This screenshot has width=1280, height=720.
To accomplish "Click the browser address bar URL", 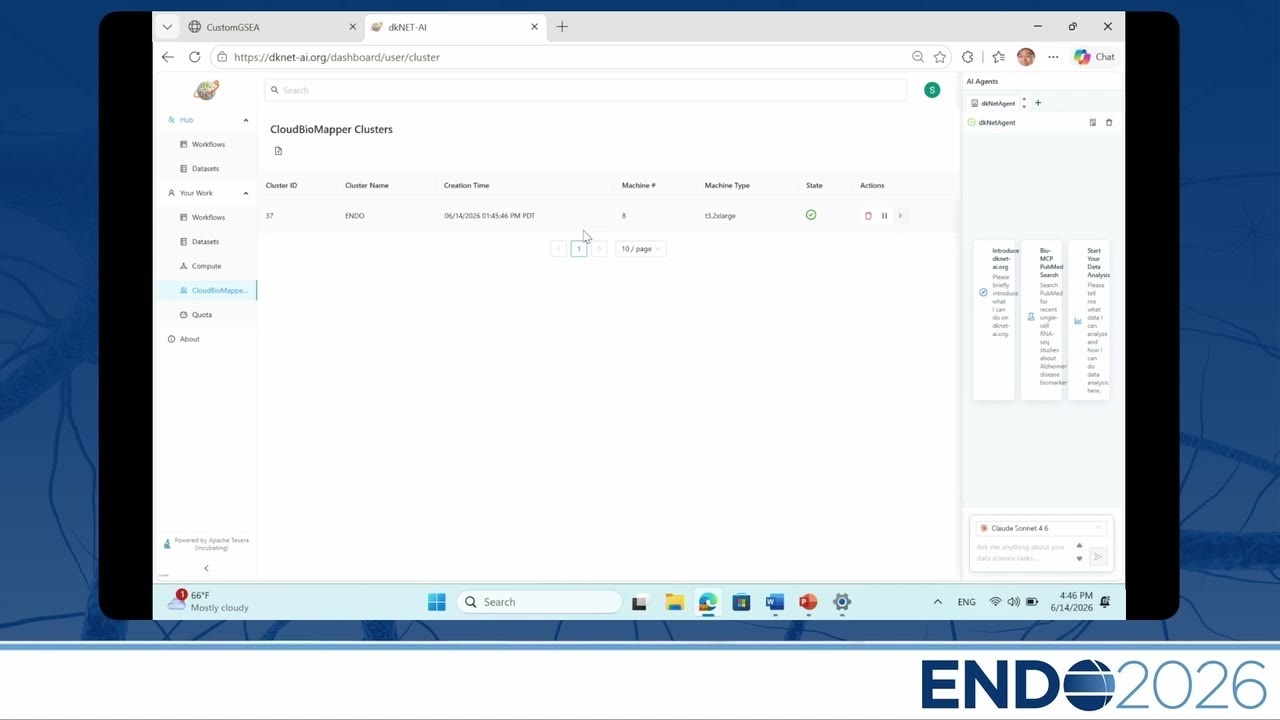I will pyautogui.click(x=337, y=57).
